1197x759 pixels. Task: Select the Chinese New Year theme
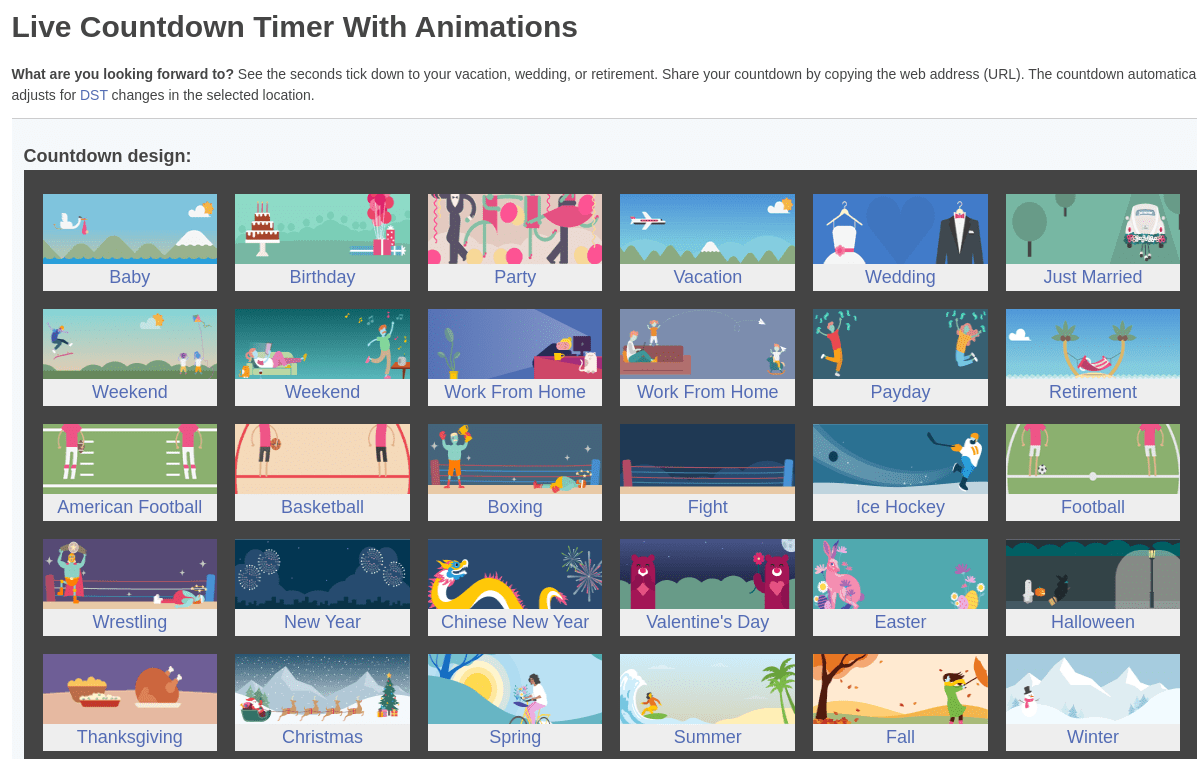[514, 587]
